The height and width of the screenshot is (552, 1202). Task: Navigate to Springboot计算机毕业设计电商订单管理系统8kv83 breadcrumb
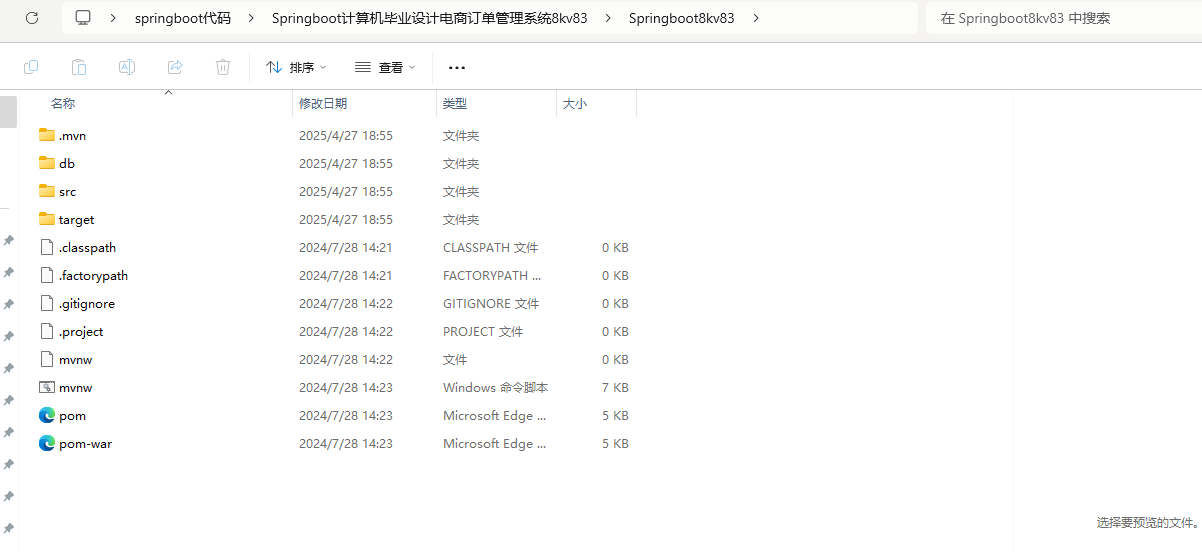tap(429, 18)
